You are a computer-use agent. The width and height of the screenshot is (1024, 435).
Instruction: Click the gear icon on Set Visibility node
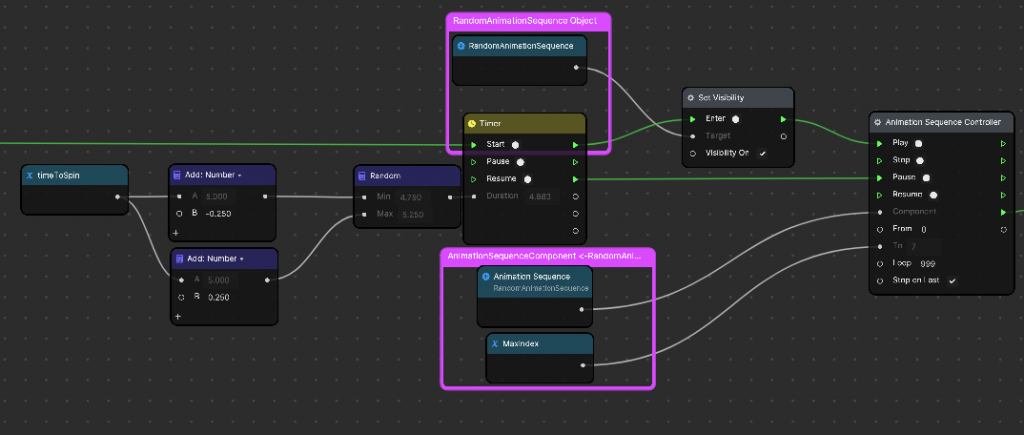coord(691,97)
